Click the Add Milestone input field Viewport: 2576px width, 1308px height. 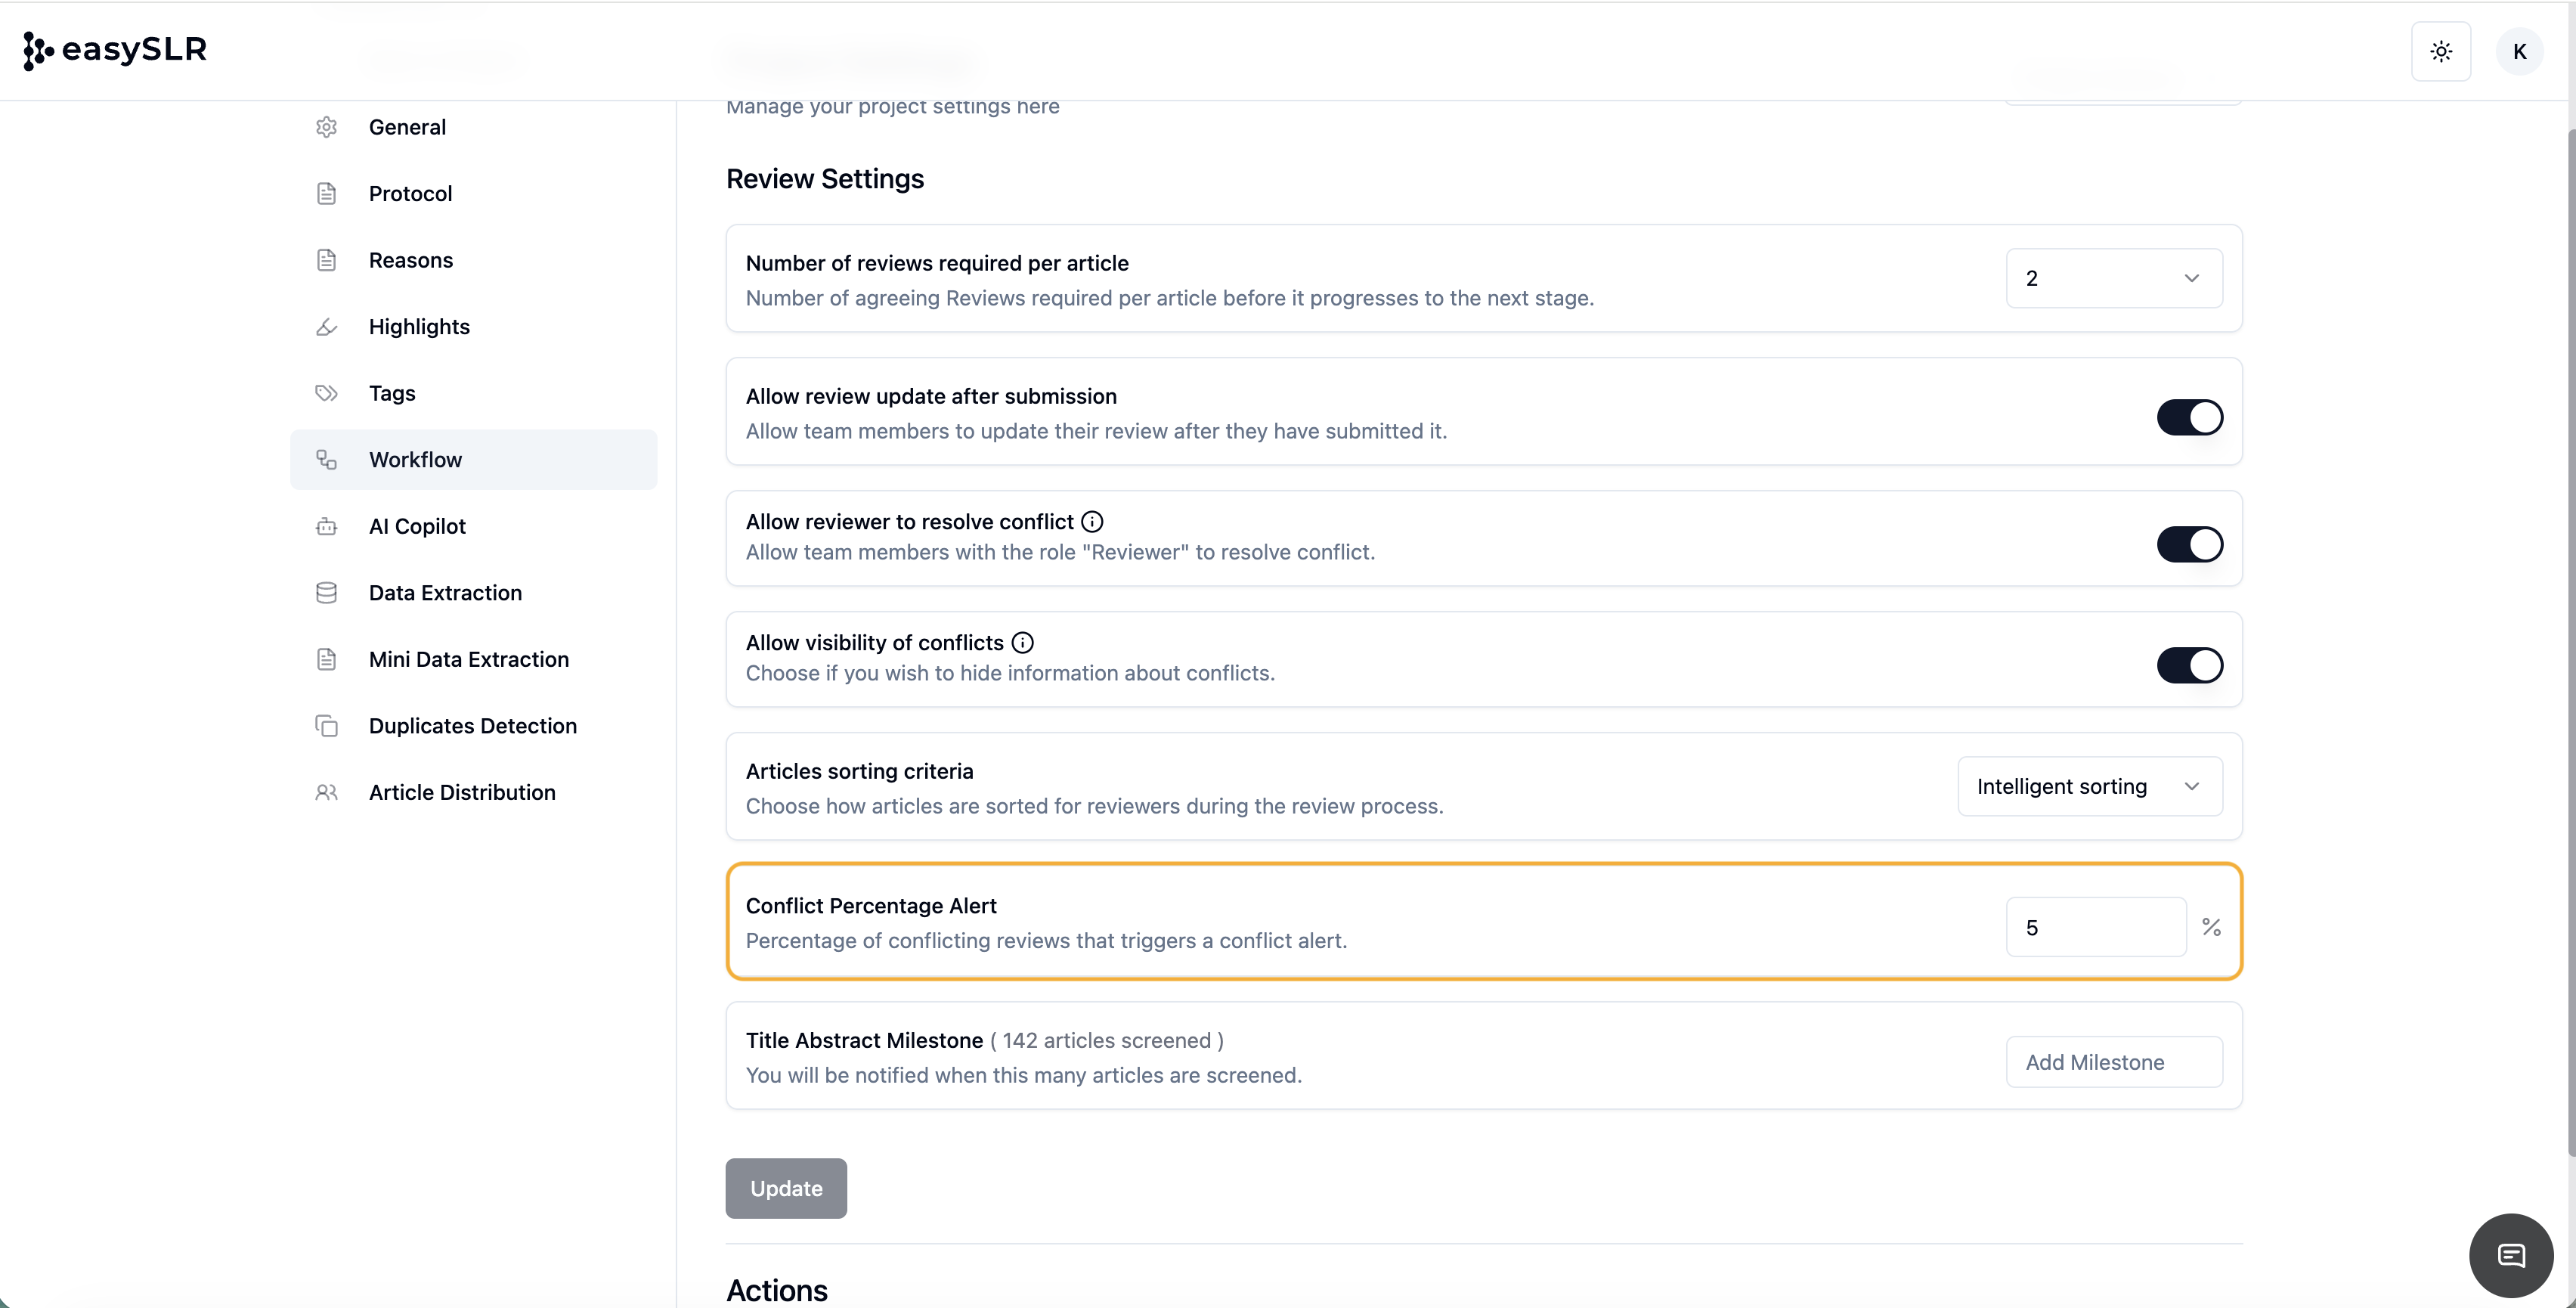click(2113, 1062)
